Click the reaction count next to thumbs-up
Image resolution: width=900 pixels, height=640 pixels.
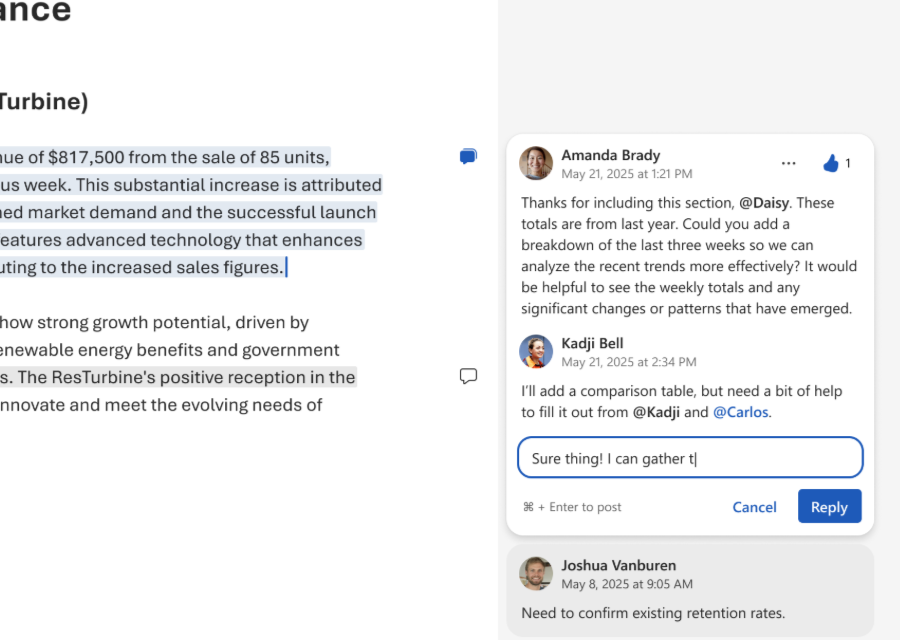(846, 163)
